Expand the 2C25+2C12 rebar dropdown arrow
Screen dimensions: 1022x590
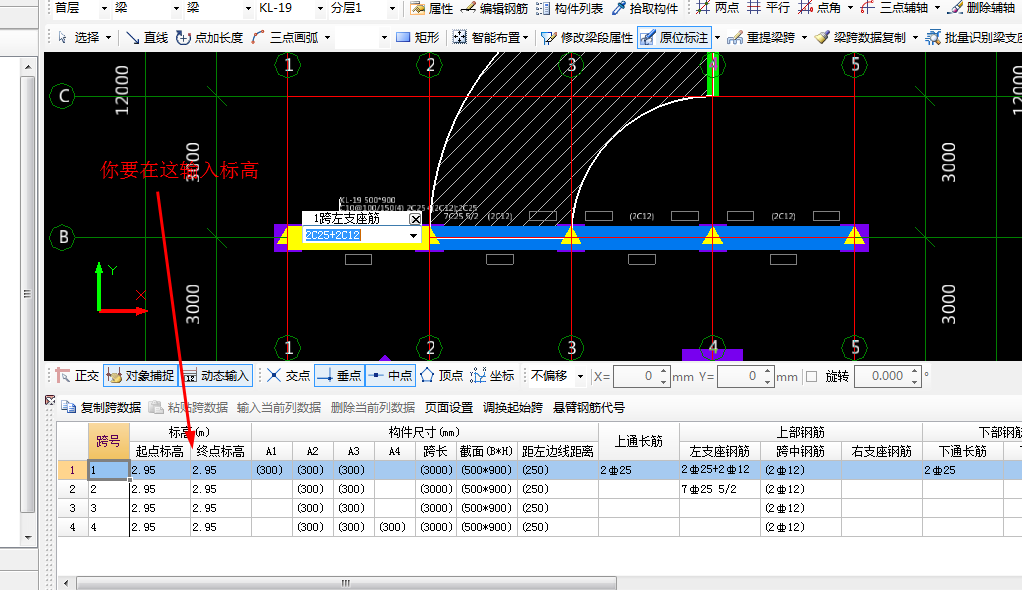coord(413,235)
